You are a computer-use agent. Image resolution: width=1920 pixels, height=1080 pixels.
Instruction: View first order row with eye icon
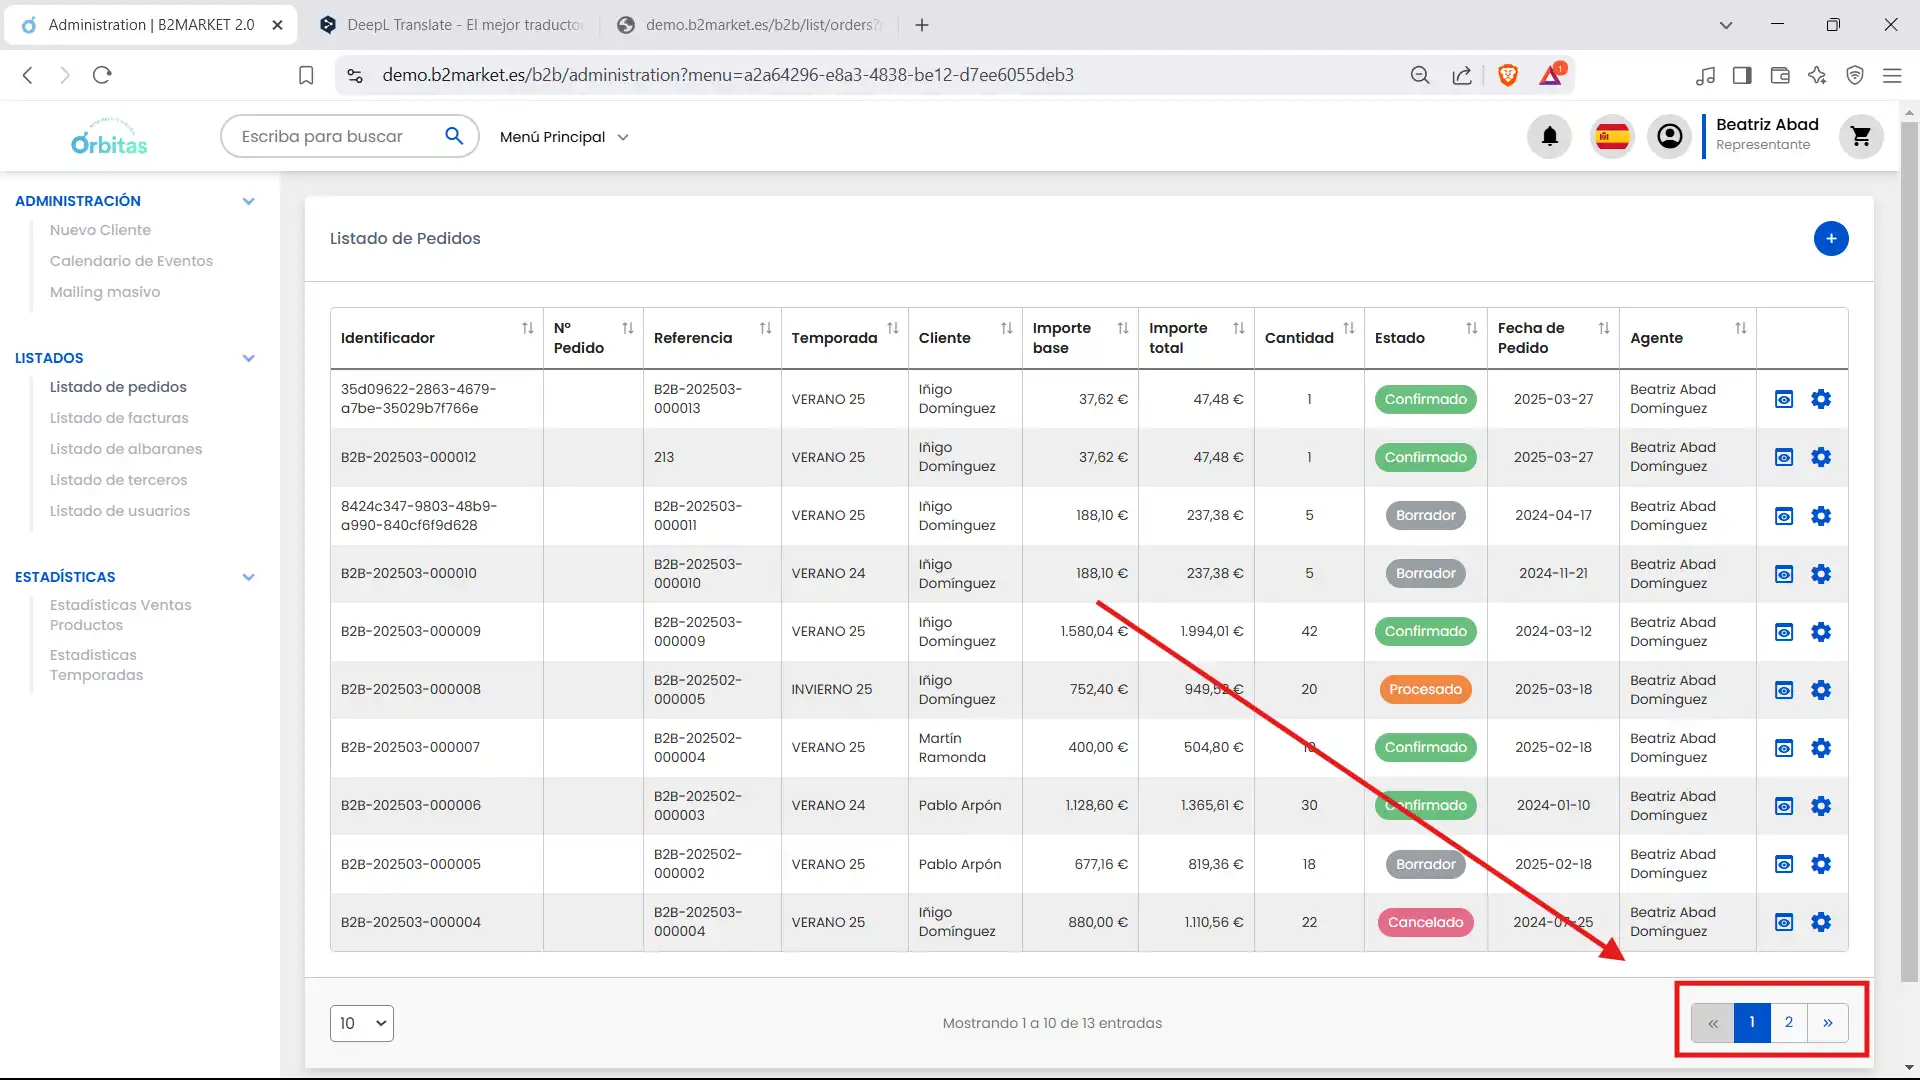point(1783,399)
